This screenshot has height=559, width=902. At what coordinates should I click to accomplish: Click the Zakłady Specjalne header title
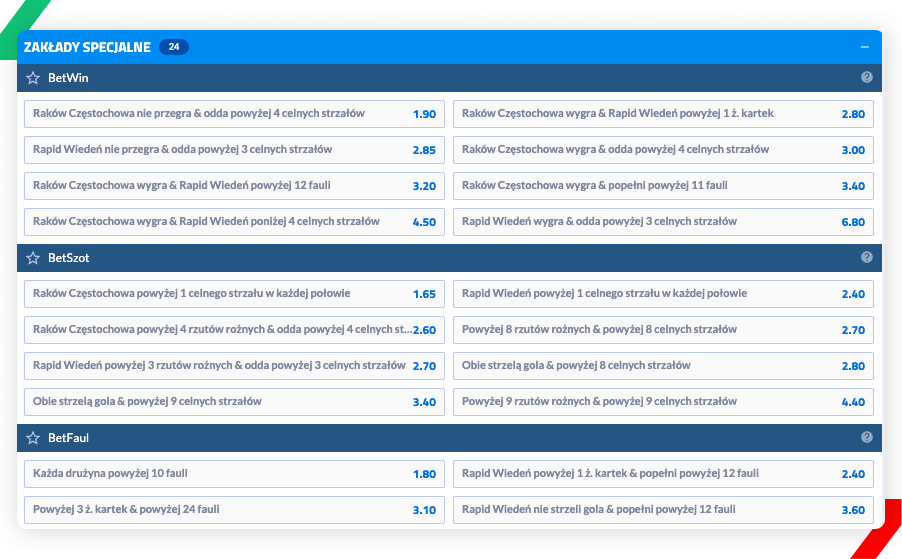pos(87,47)
